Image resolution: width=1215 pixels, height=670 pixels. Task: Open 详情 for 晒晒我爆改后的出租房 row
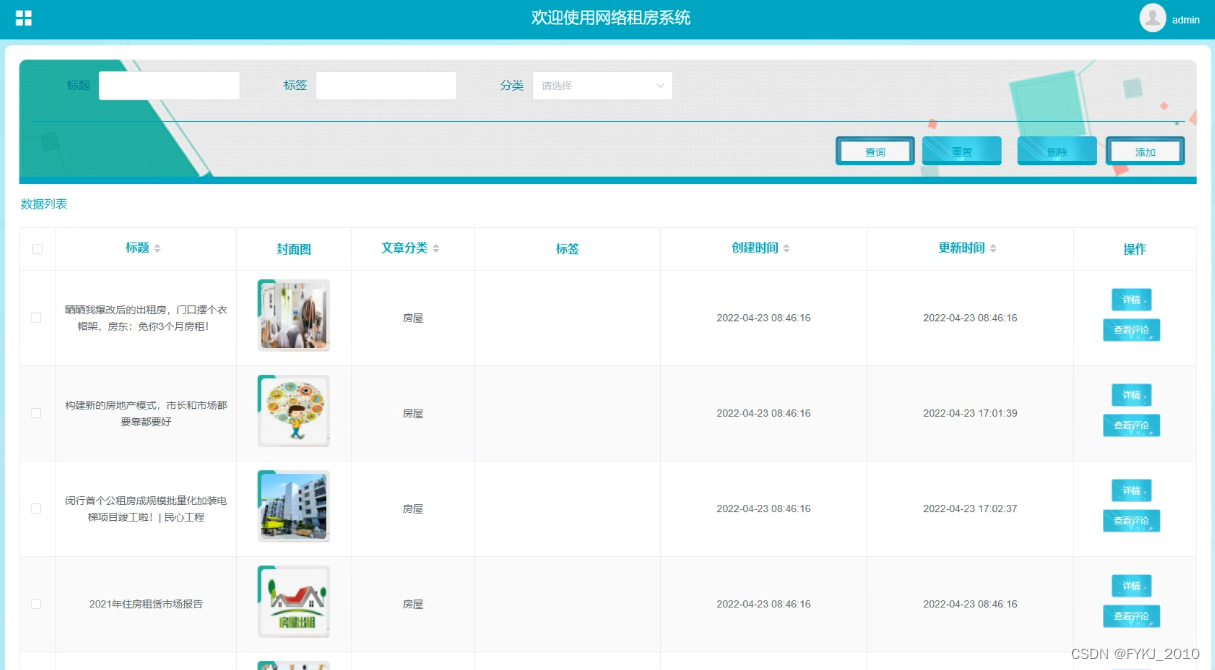click(x=1131, y=299)
